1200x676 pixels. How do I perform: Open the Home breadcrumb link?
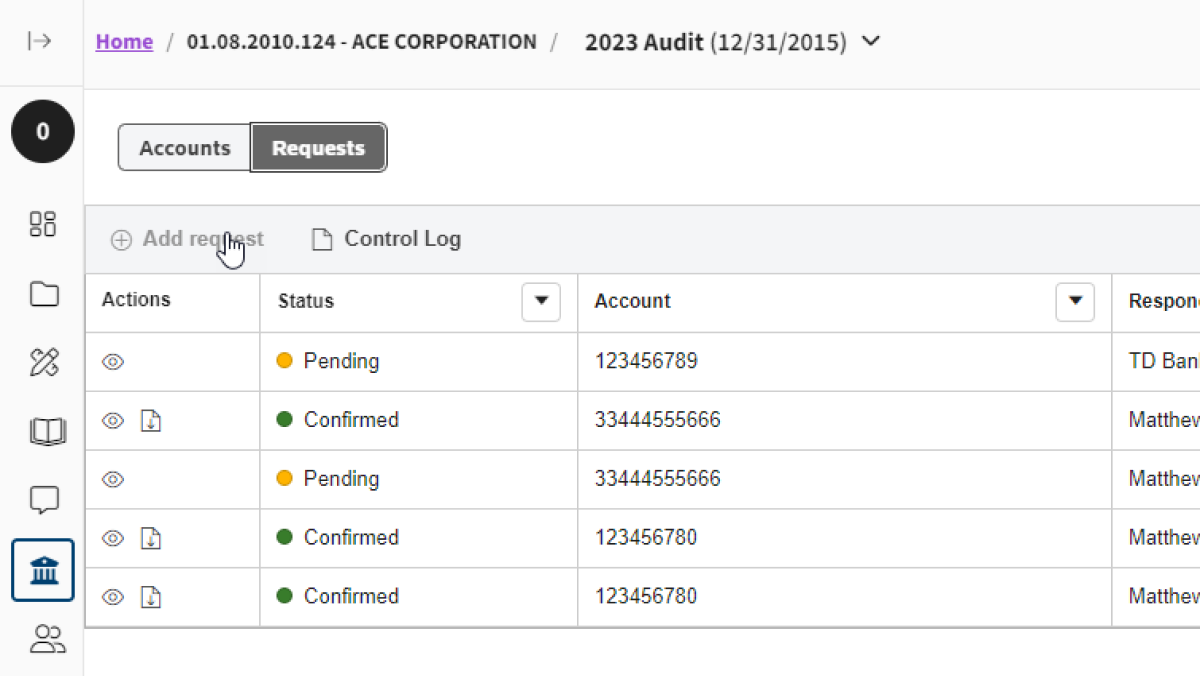pyautogui.click(x=123, y=41)
